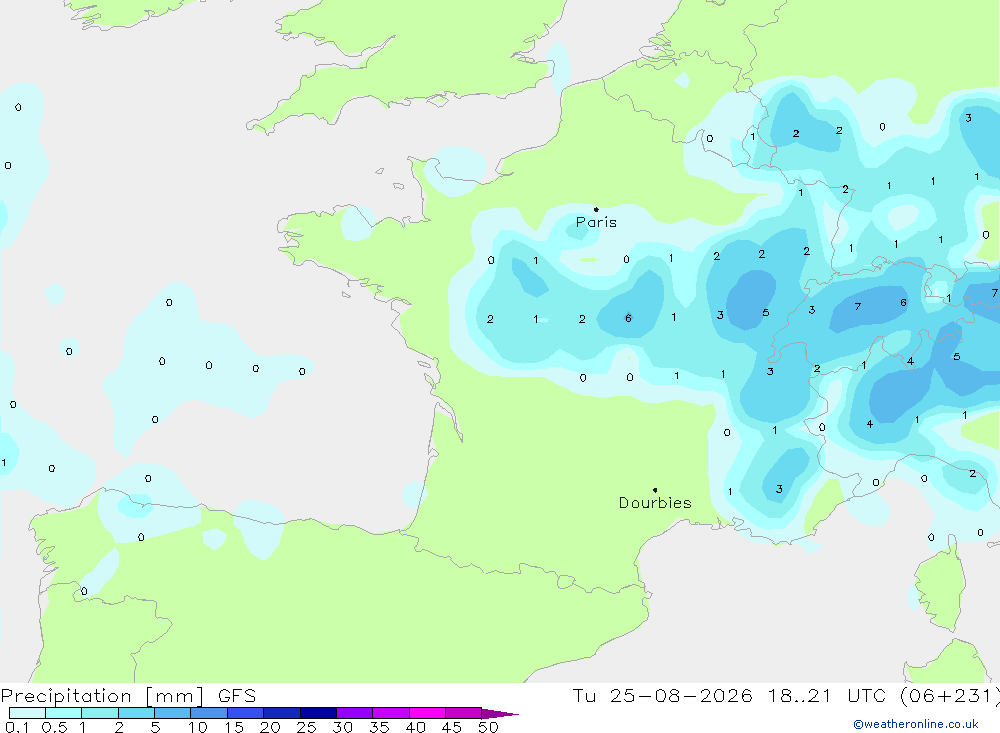Click the '(06+231)' forecast offset text
Image resolution: width=1000 pixels, height=733 pixels.
tap(949, 696)
